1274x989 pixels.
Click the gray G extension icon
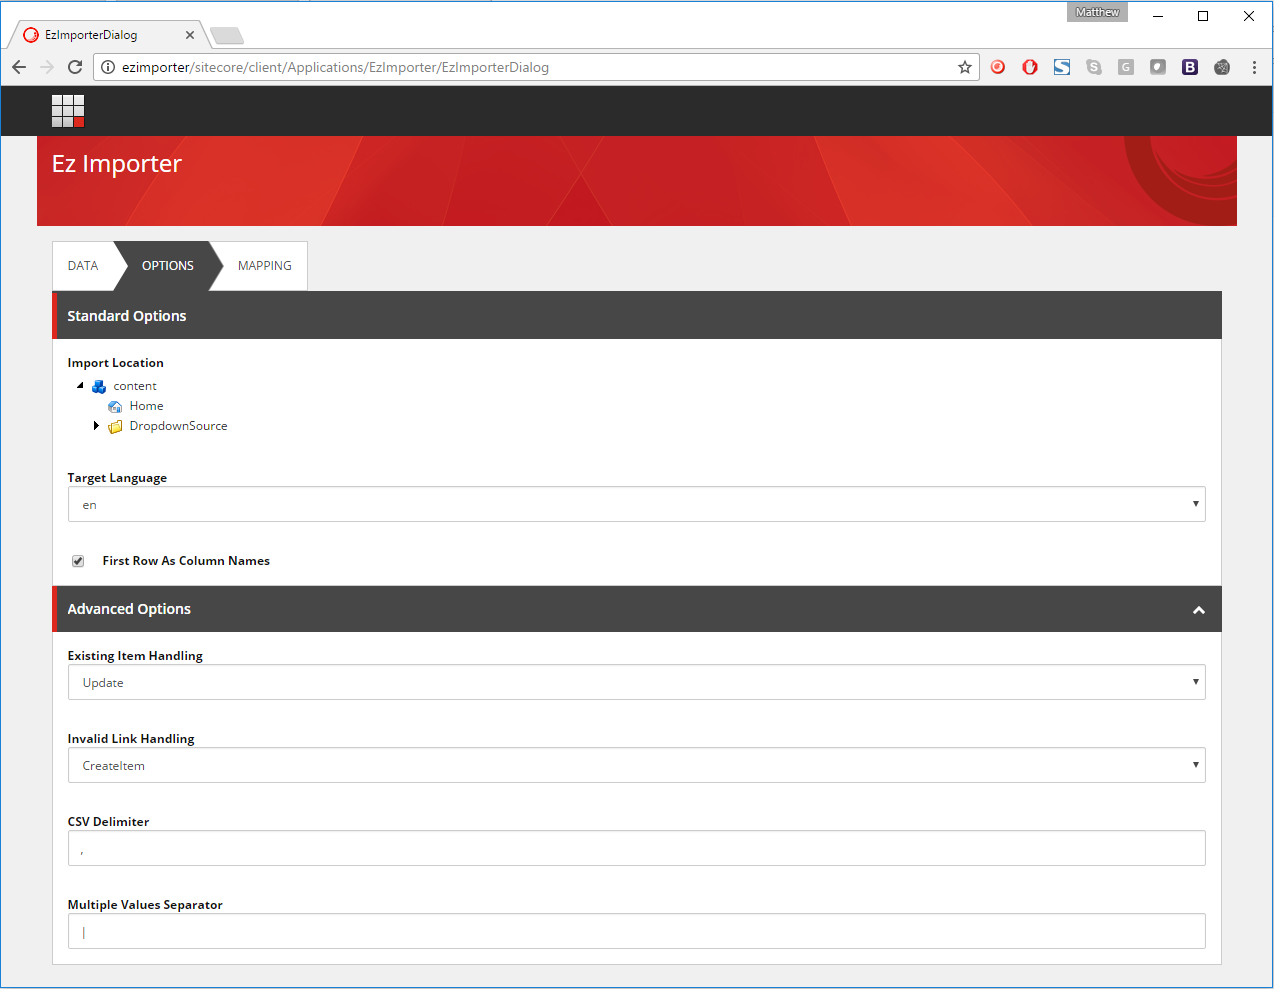click(1126, 67)
